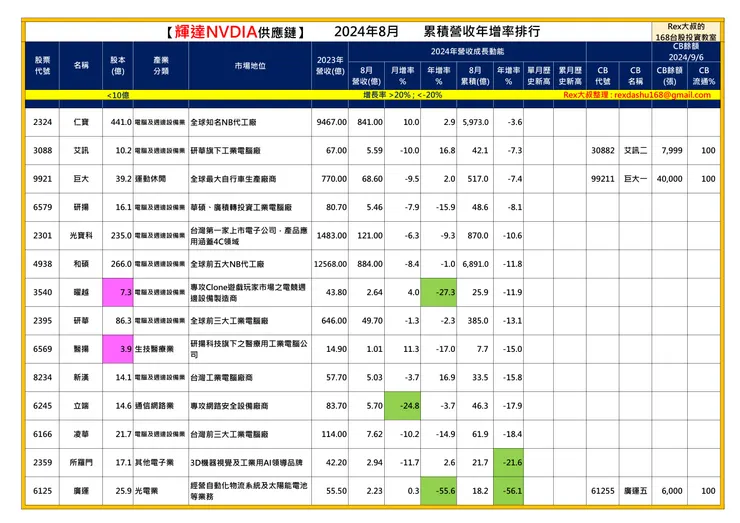Click the 市場地位 column header
Image resolution: width=740 pixels, height=523 pixels.
coord(250,66)
